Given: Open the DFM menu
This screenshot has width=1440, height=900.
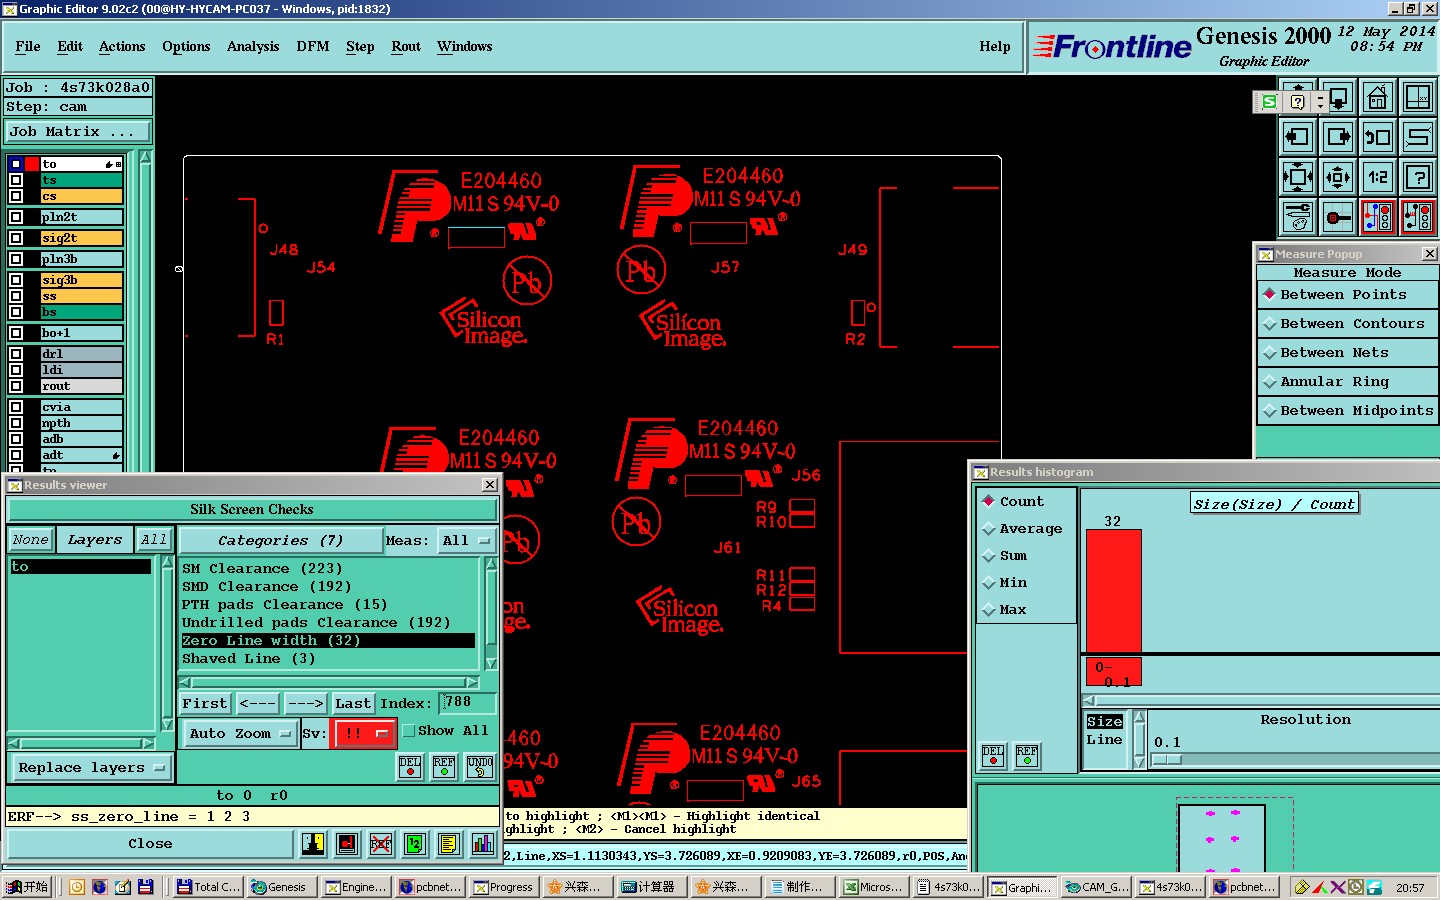Looking at the screenshot, I should tap(313, 47).
